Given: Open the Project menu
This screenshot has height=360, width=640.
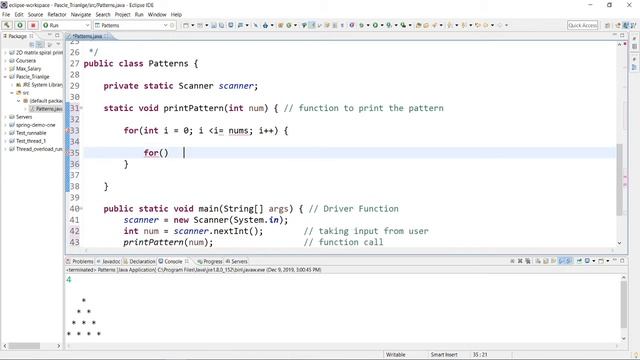Looking at the screenshot, I should tap(122, 14).
